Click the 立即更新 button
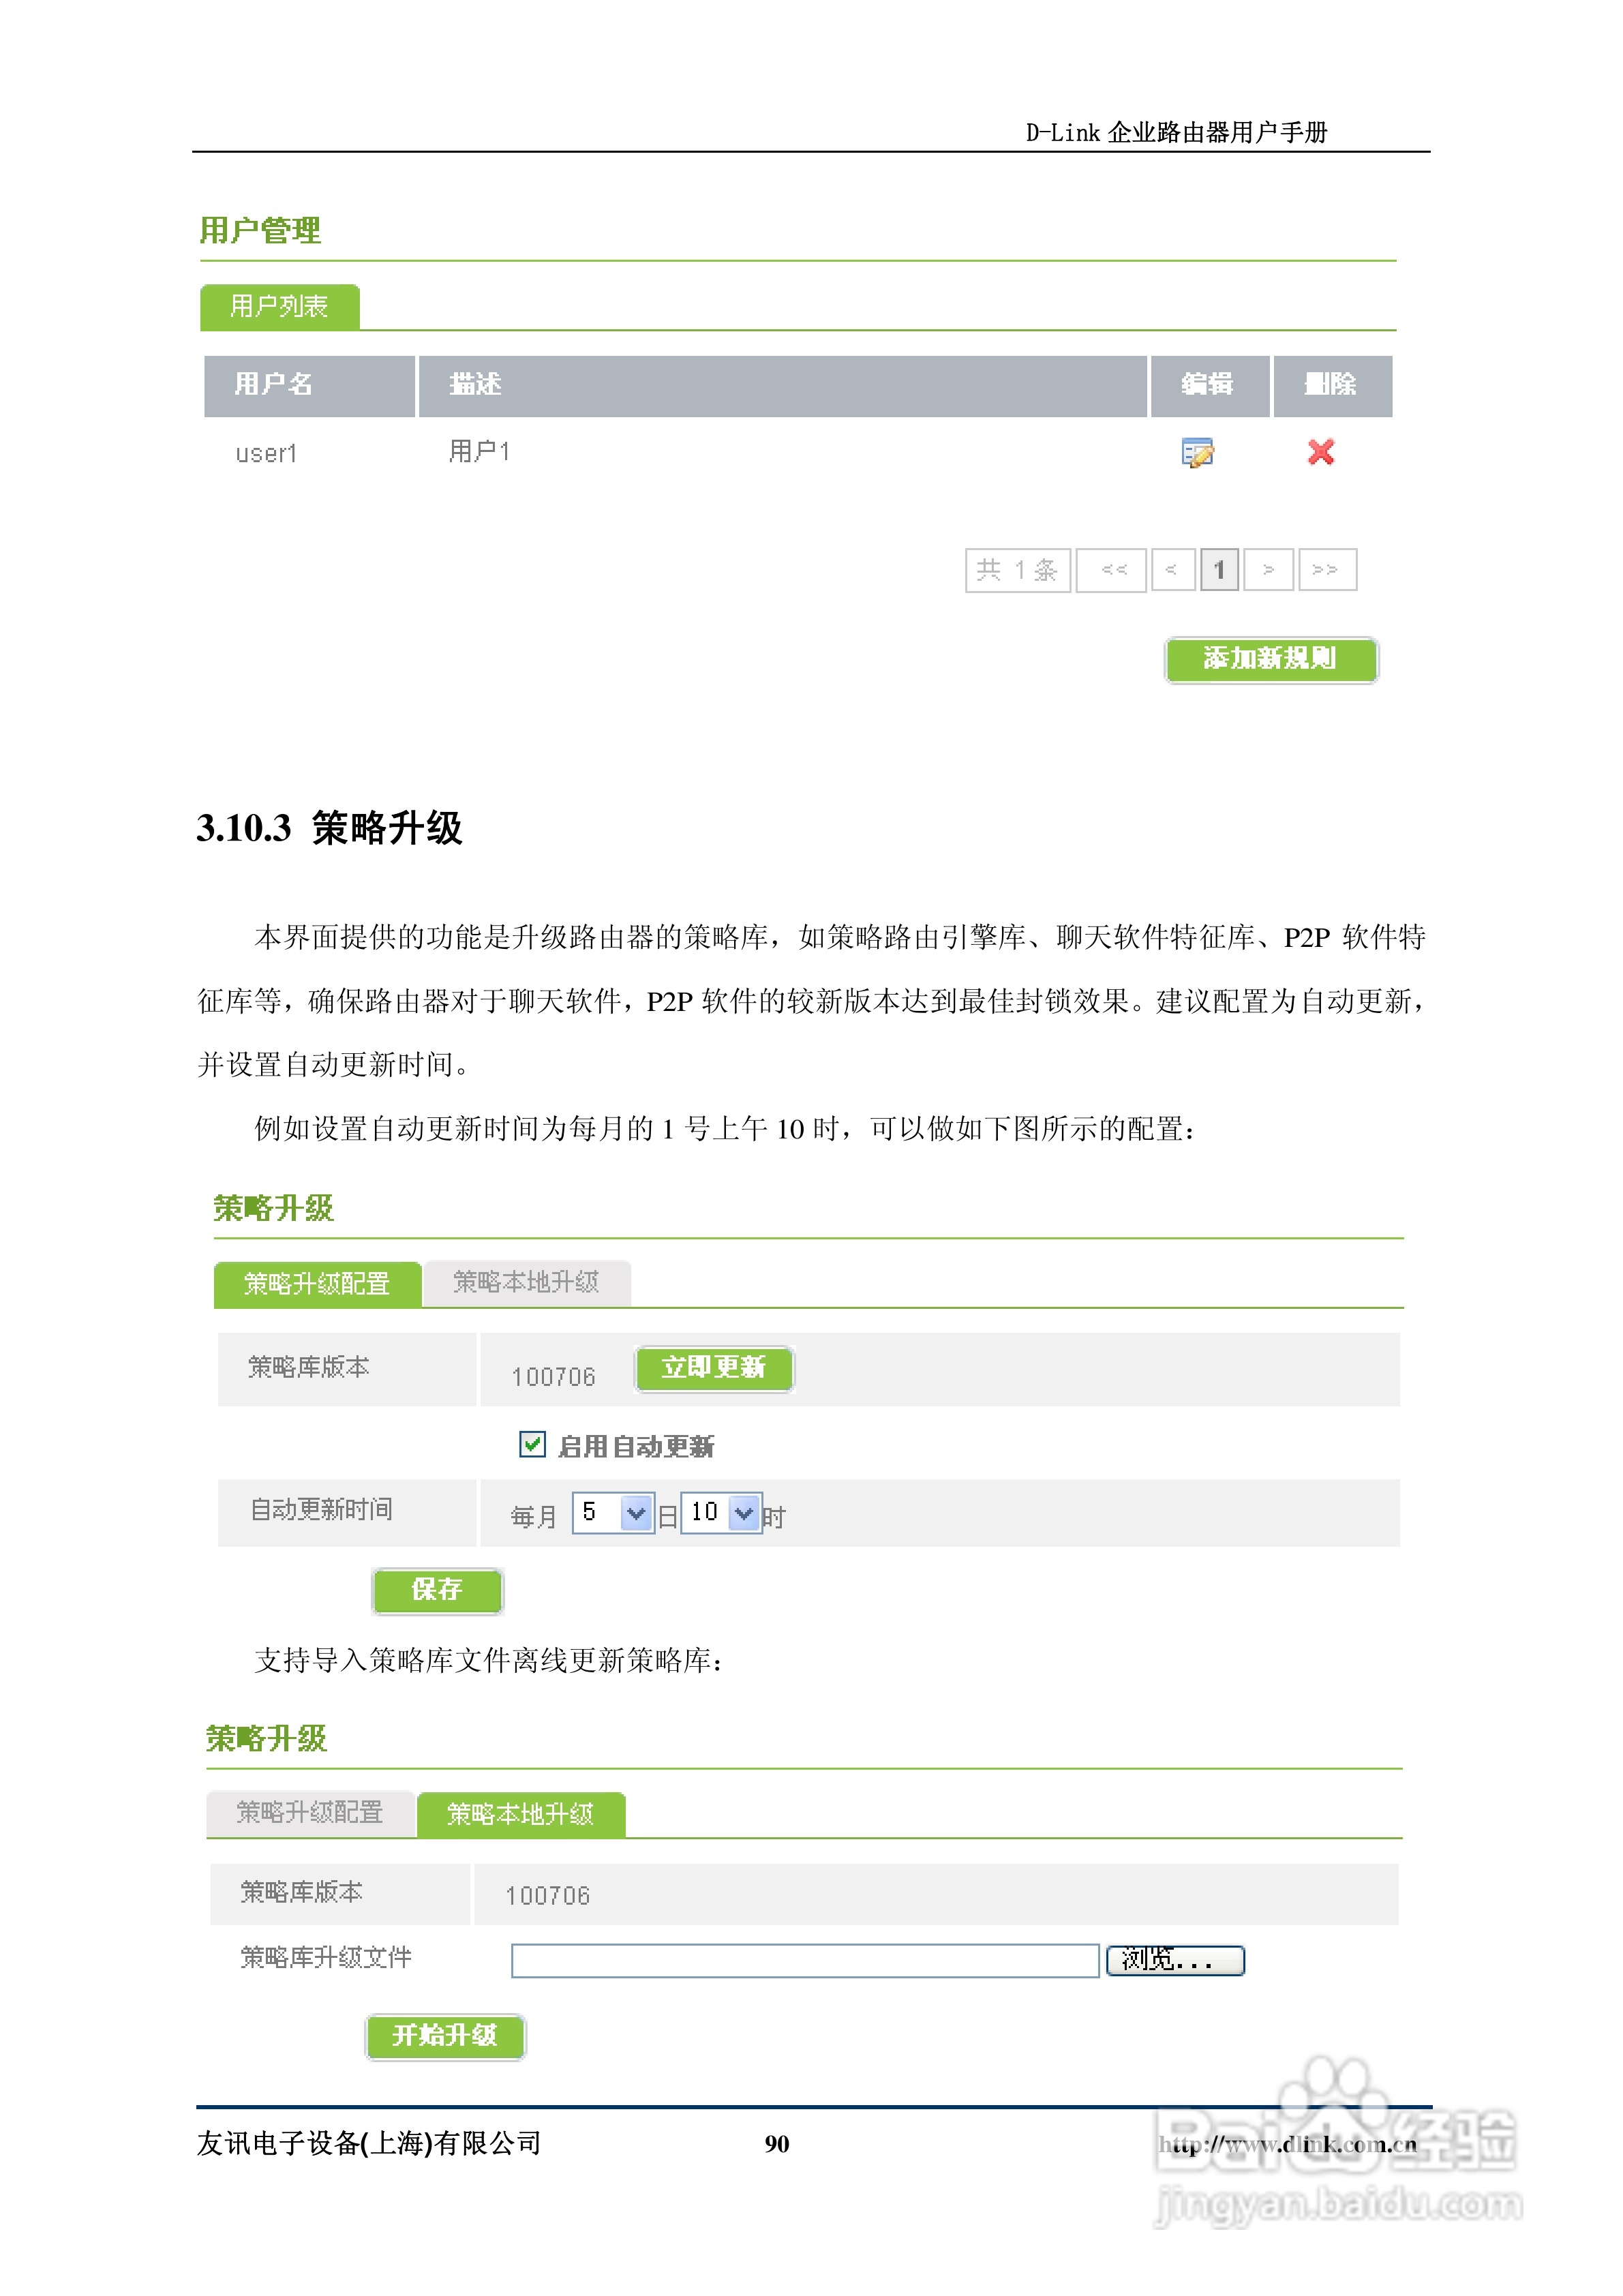 click(x=714, y=1368)
